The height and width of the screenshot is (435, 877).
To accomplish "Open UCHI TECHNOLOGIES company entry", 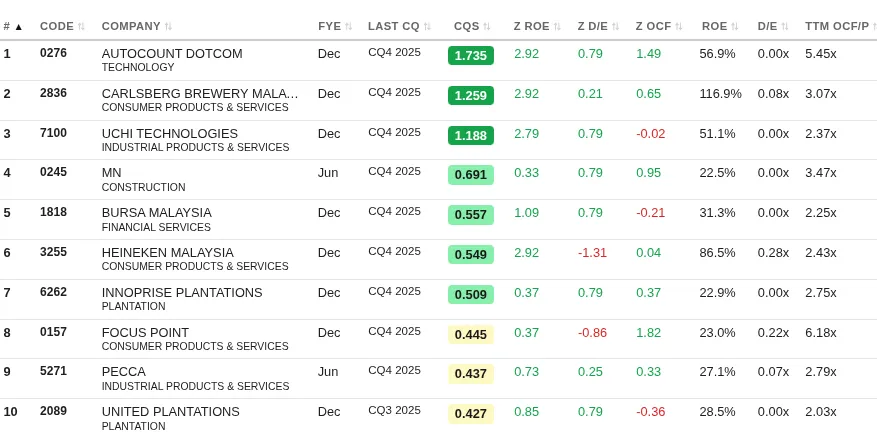I will [169, 134].
